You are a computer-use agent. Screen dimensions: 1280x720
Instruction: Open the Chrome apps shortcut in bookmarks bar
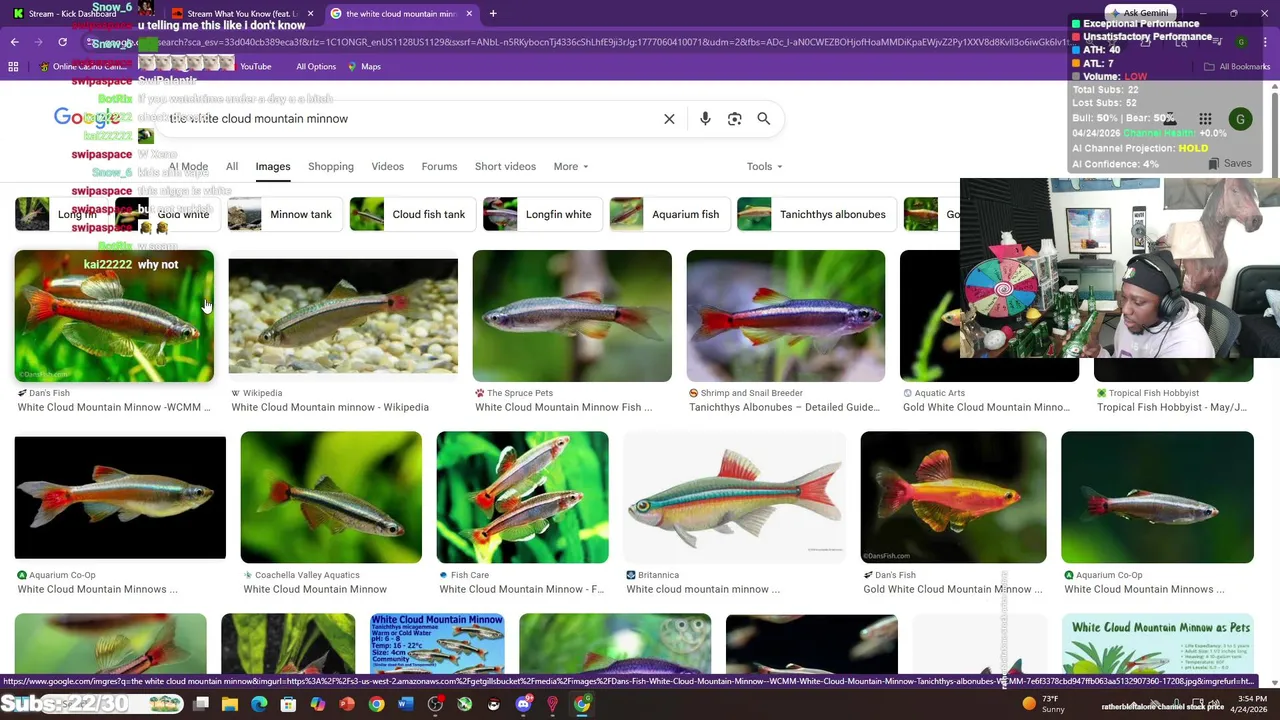tap(13, 66)
